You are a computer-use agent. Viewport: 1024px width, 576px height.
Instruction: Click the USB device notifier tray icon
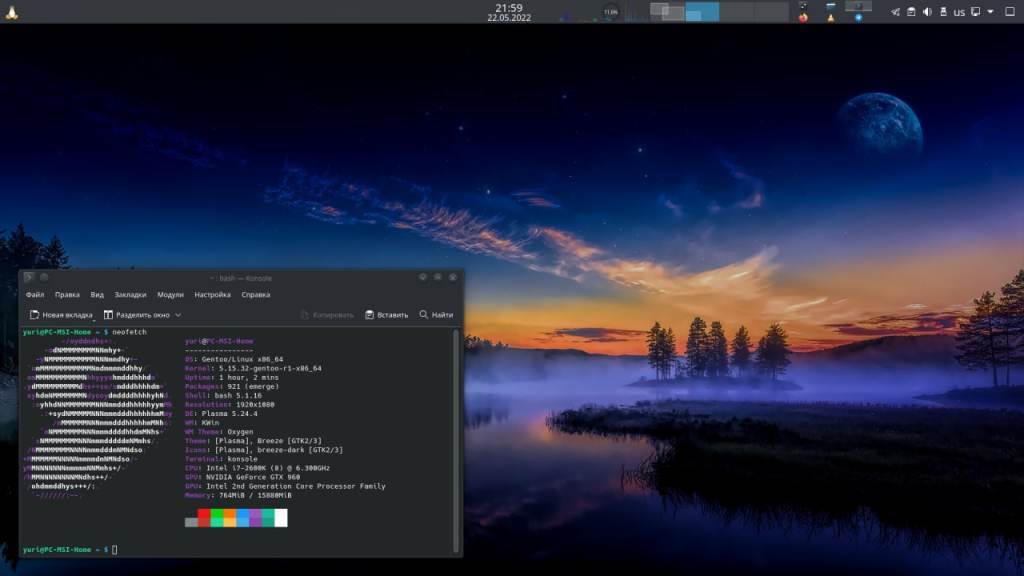click(943, 12)
